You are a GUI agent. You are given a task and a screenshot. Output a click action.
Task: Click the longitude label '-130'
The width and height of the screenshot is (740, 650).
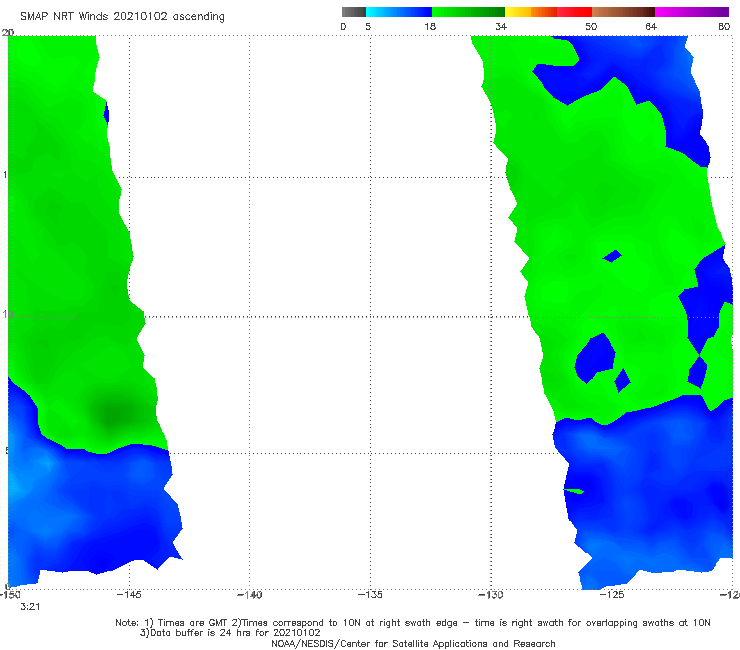pos(491,595)
